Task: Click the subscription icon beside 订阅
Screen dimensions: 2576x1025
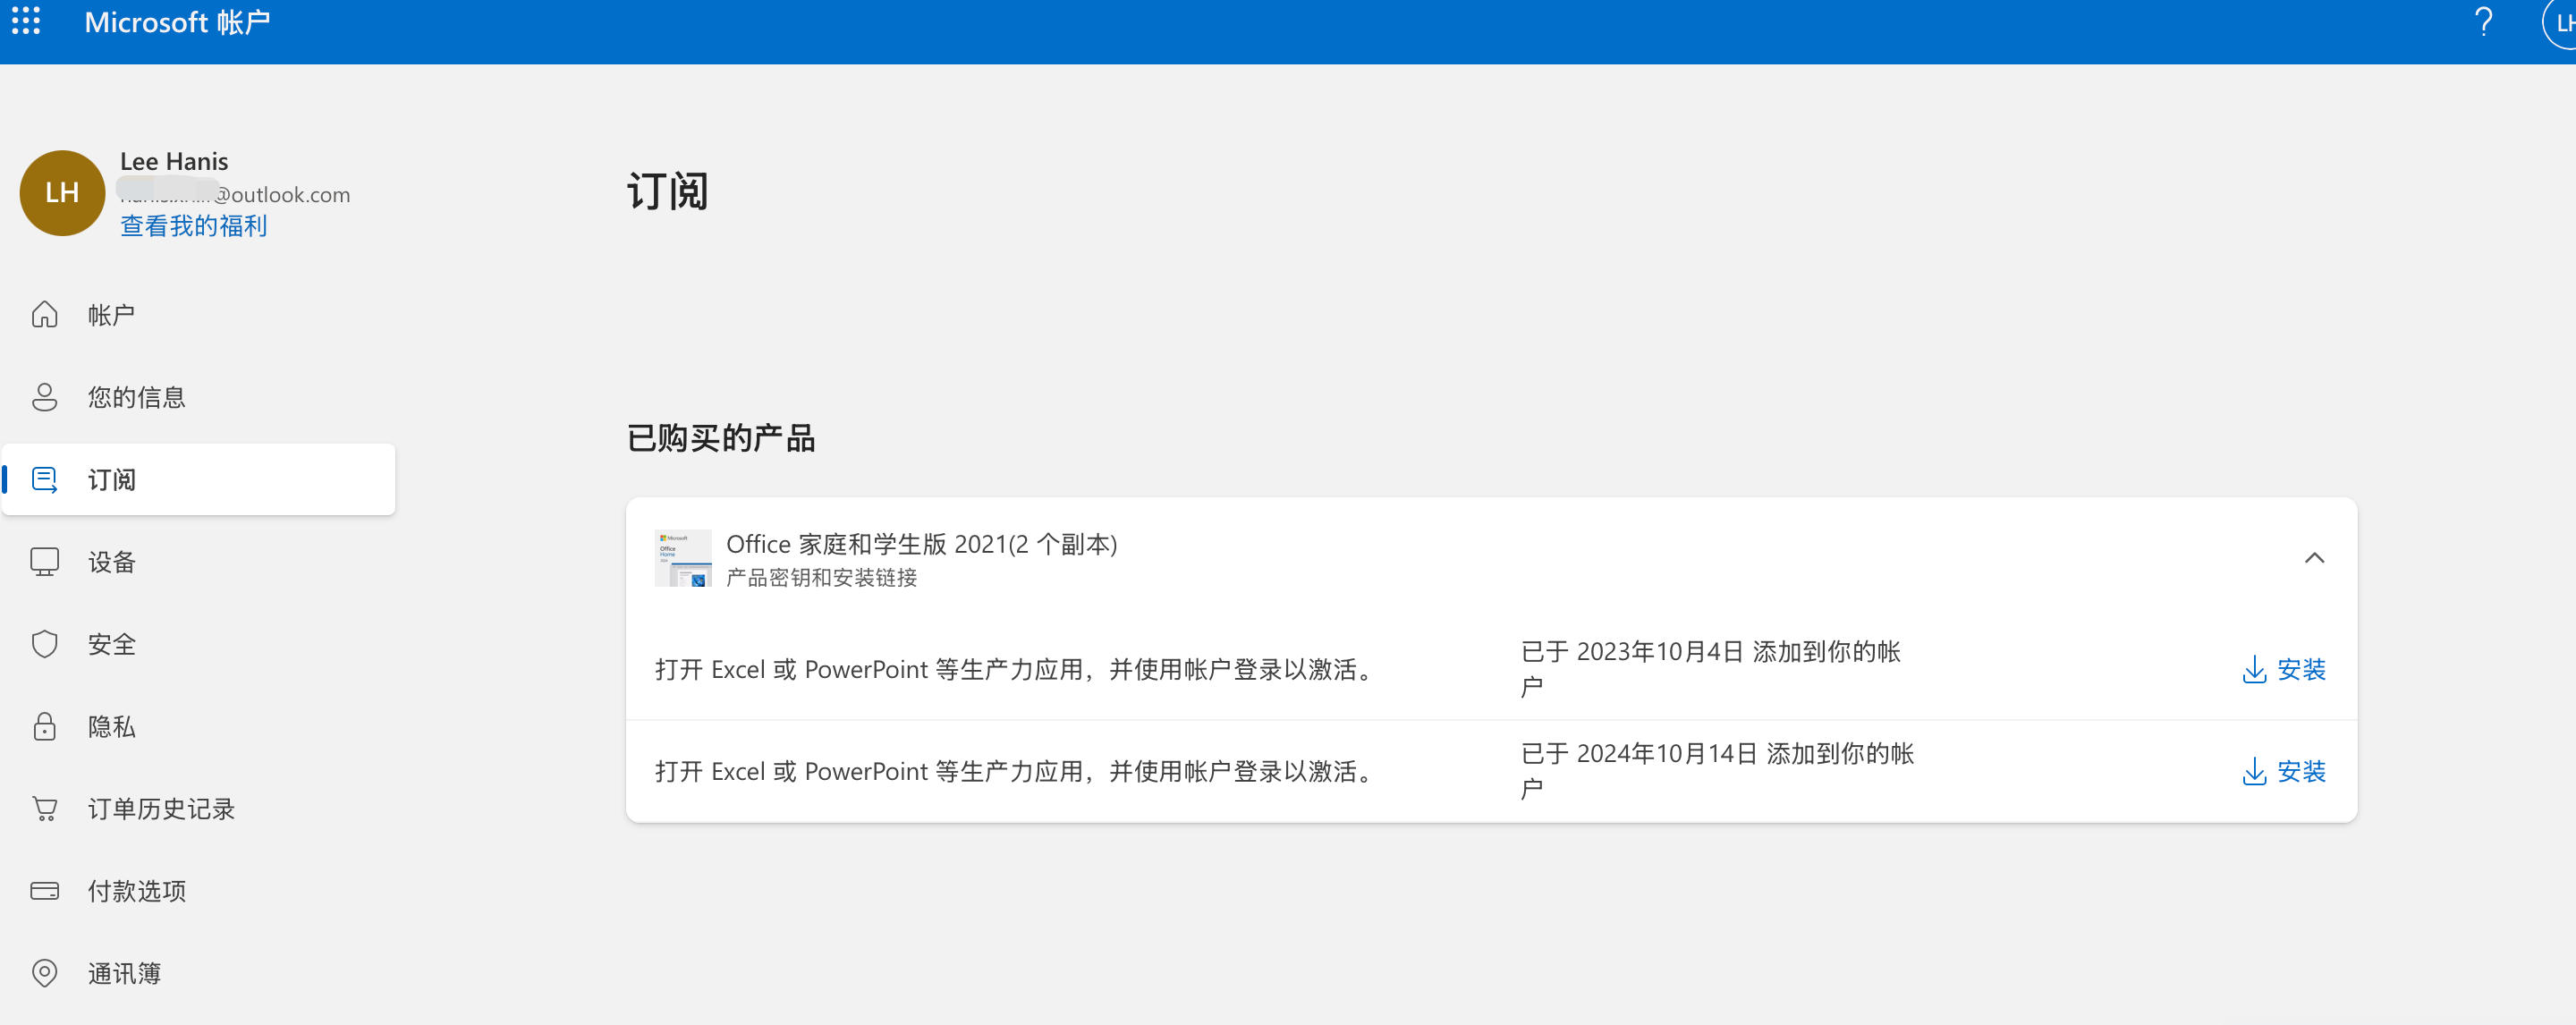Action: click(x=45, y=480)
